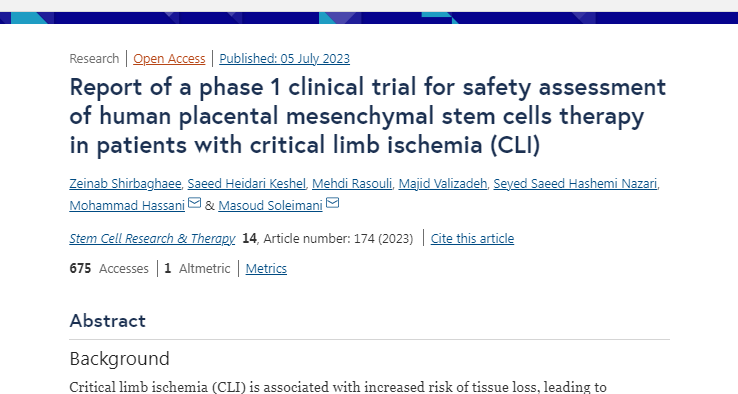Click the email envelope icon beside Masoud Soleimani
The image size is (738, 394).
pos(332,203)
